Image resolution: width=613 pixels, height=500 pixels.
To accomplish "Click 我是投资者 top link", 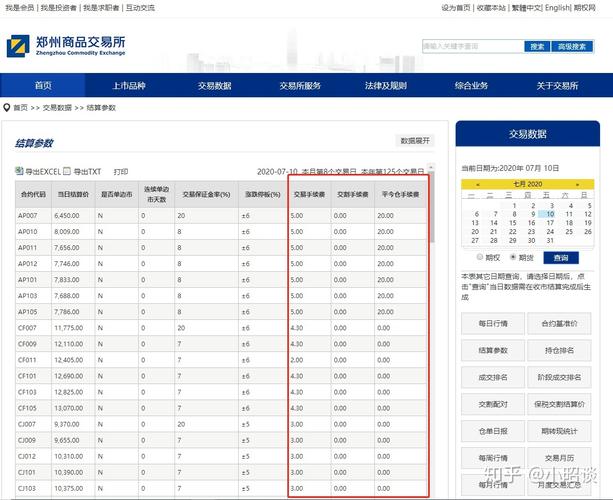I will point(58,7).
